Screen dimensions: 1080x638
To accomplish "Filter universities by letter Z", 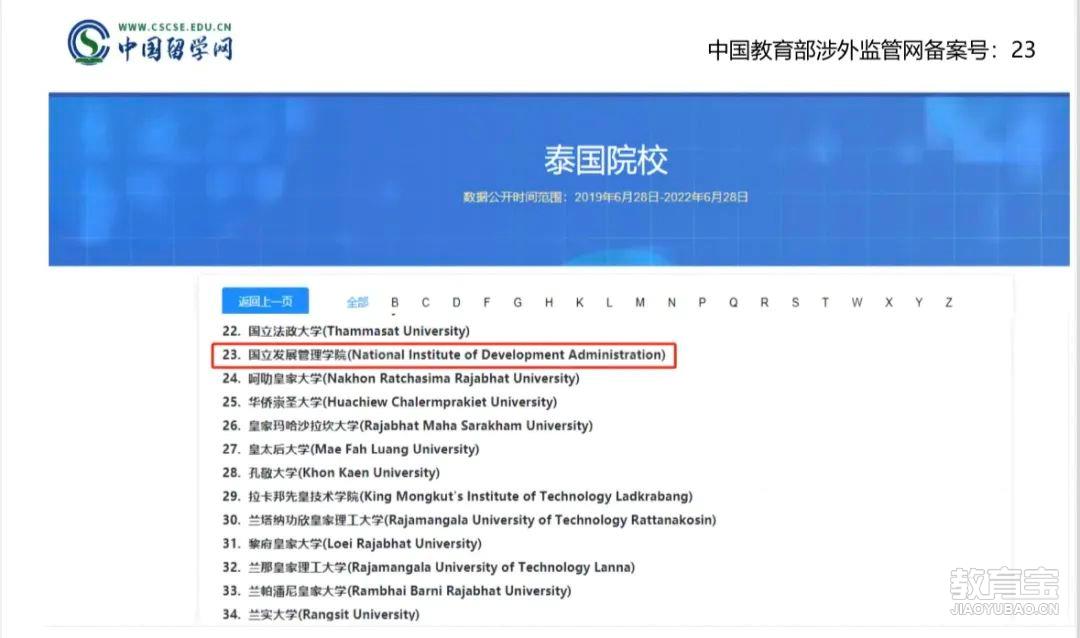I will coord(948,302).
